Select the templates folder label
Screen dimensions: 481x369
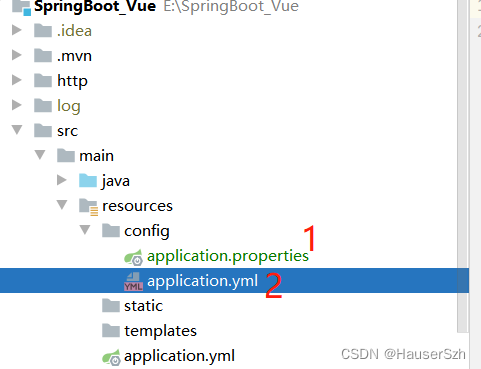click(160, 331)
